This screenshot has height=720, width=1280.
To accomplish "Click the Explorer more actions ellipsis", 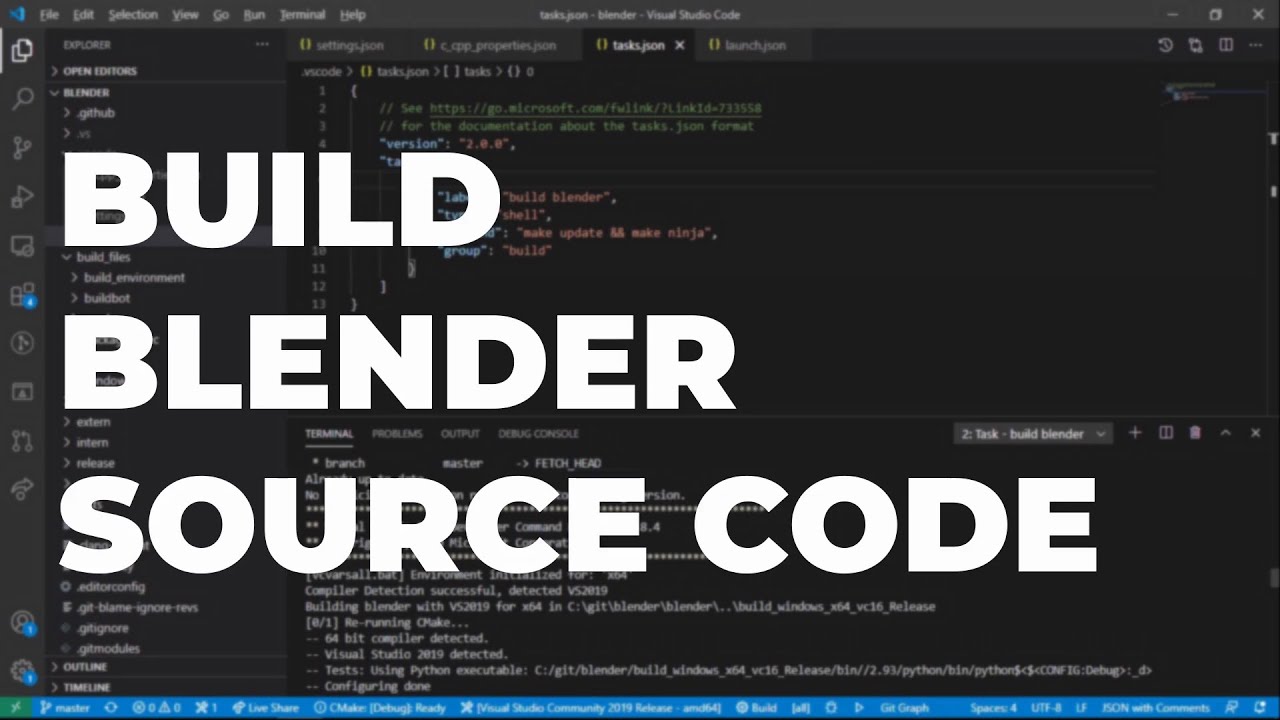I will (262, 45).
